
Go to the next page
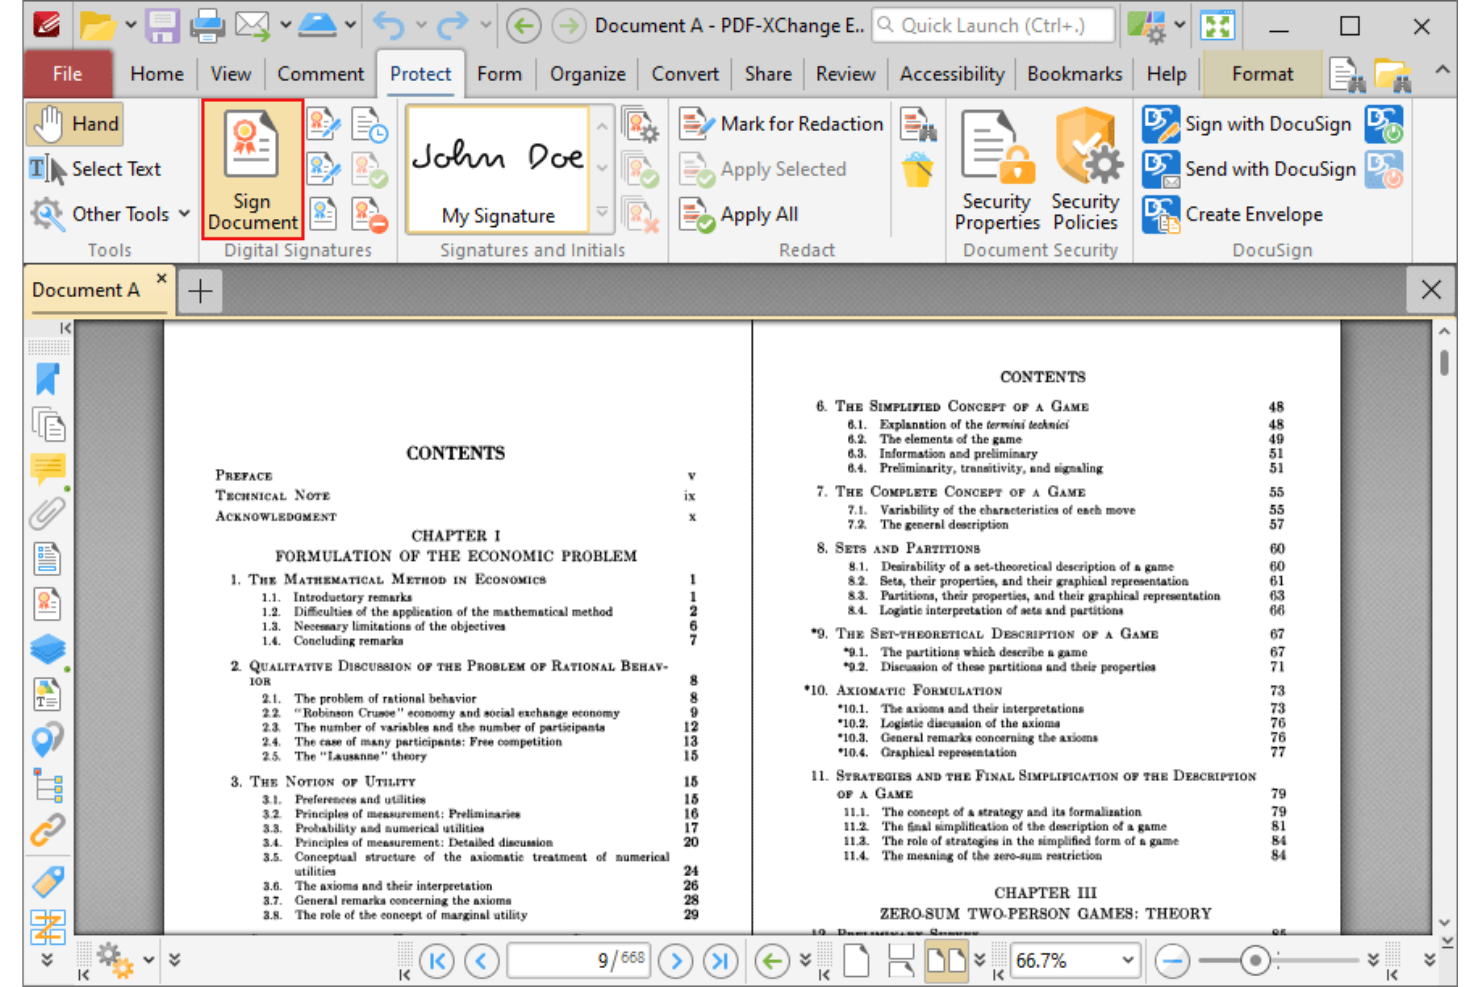pyautogui.click(x=676, y=960)
